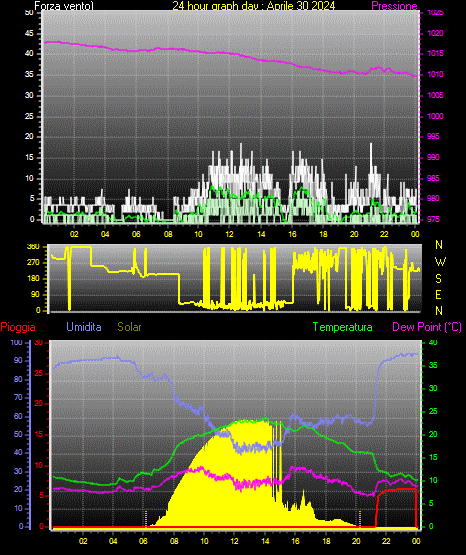Click the 22 hour marker on bottom graph
The image size is (466, 555).
pos(386,541)
